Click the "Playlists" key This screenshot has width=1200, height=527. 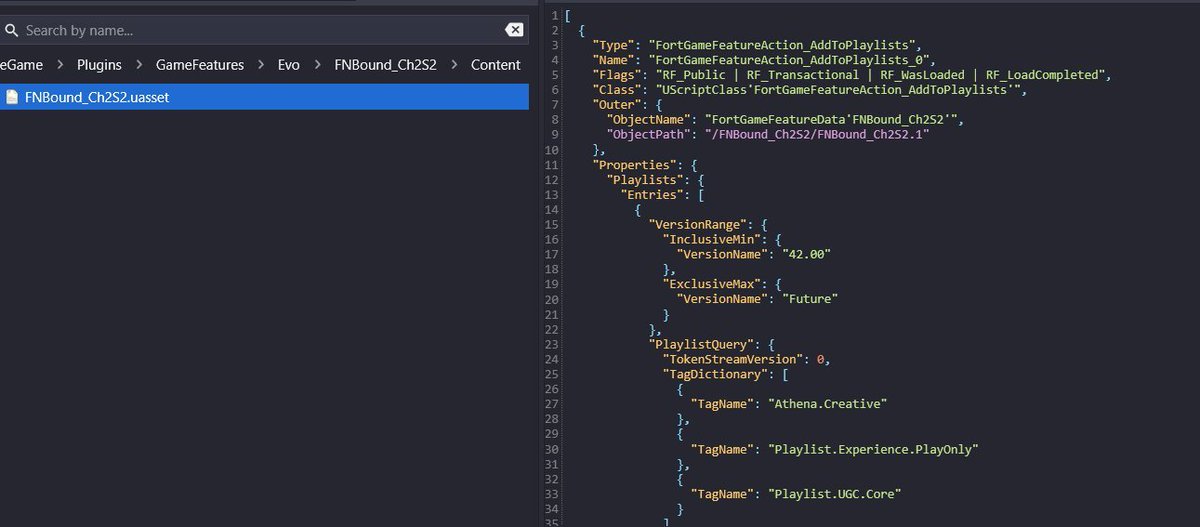644,180
